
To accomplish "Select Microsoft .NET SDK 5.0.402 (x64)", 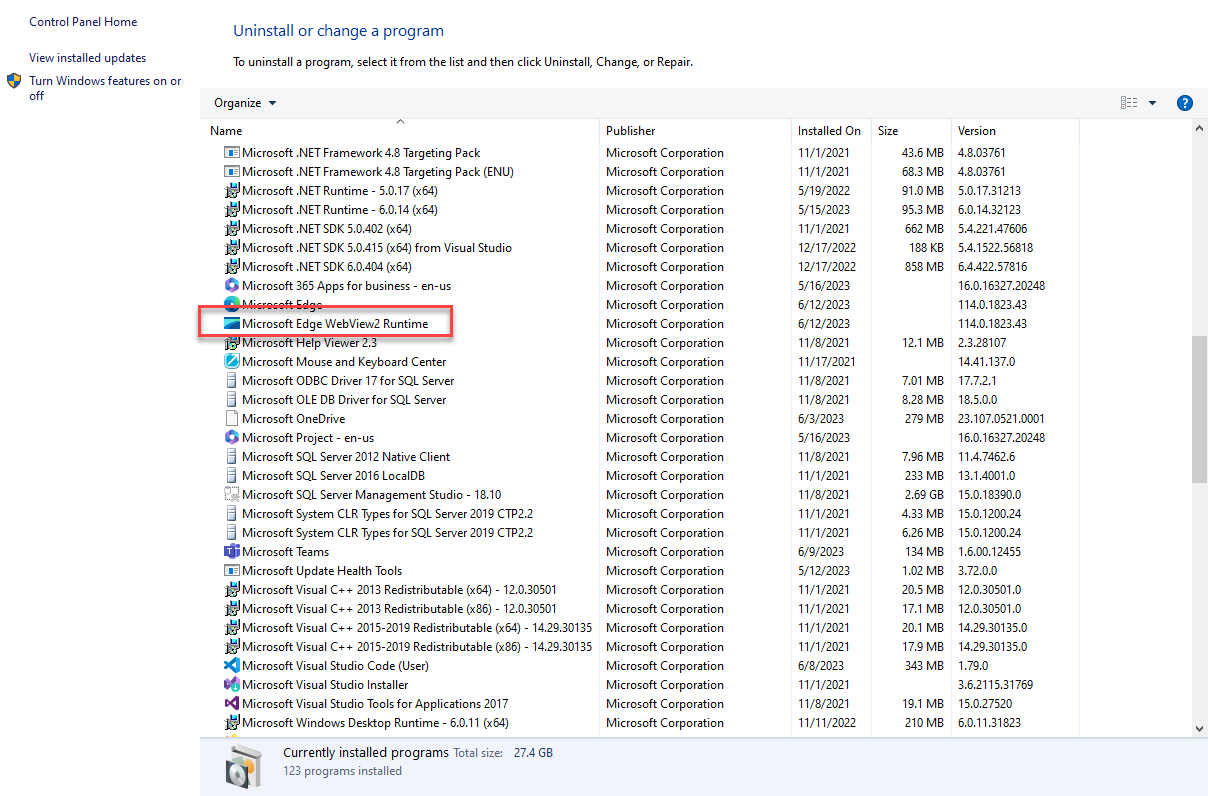I will 640,229.
